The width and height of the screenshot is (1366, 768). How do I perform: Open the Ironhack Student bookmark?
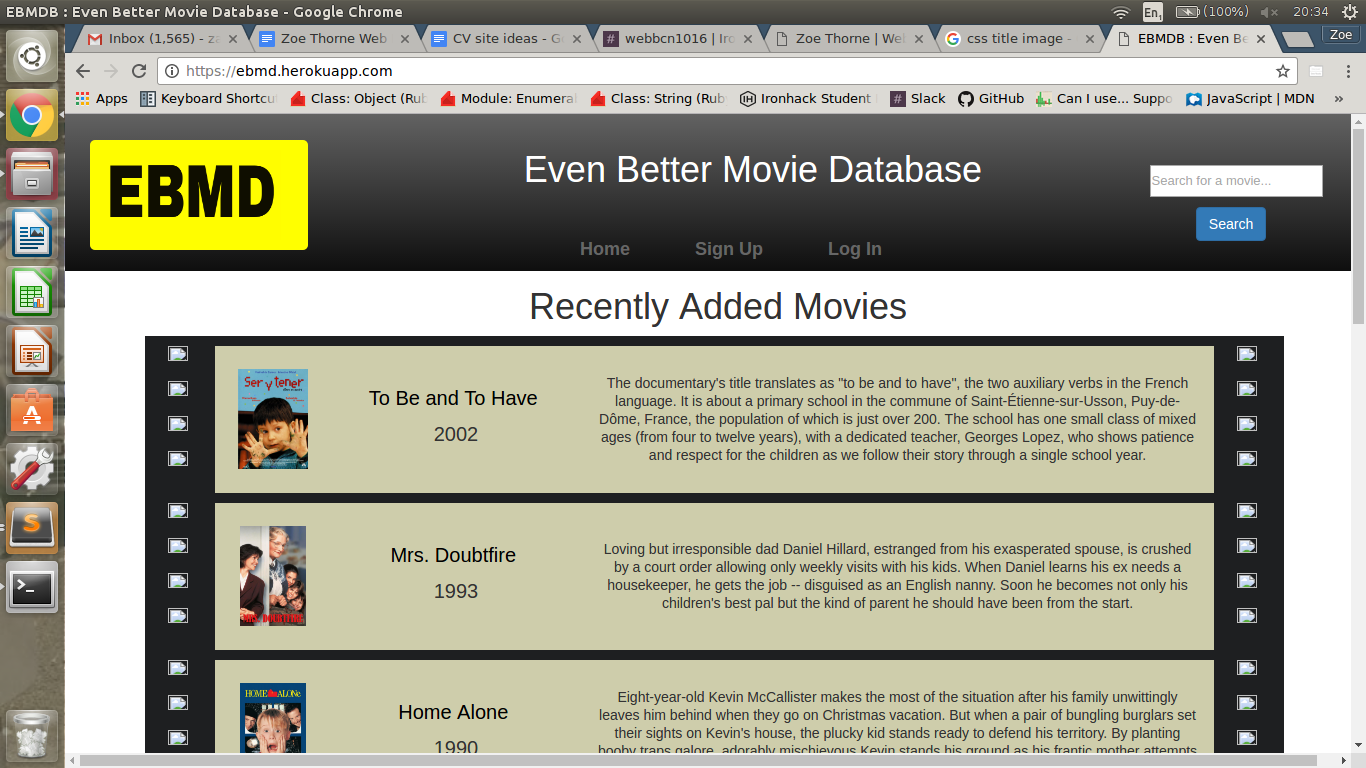tap(806, 98)
